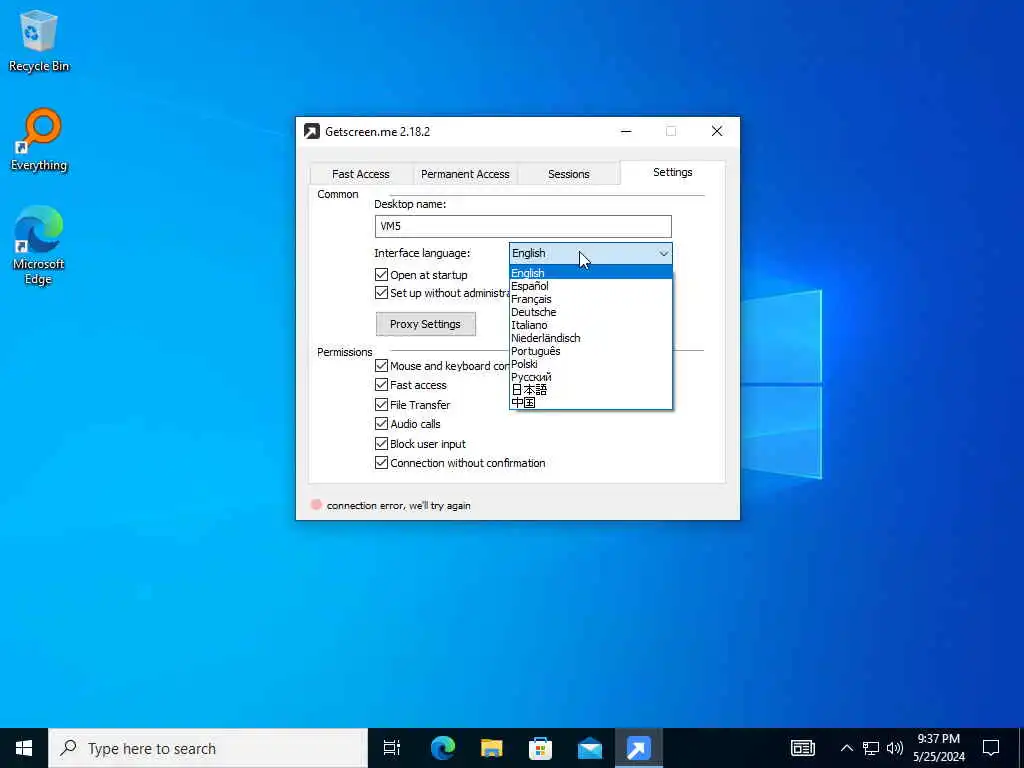1024x768 pixels.
Task: Select the Settings tab
Action: coord(673,172)
